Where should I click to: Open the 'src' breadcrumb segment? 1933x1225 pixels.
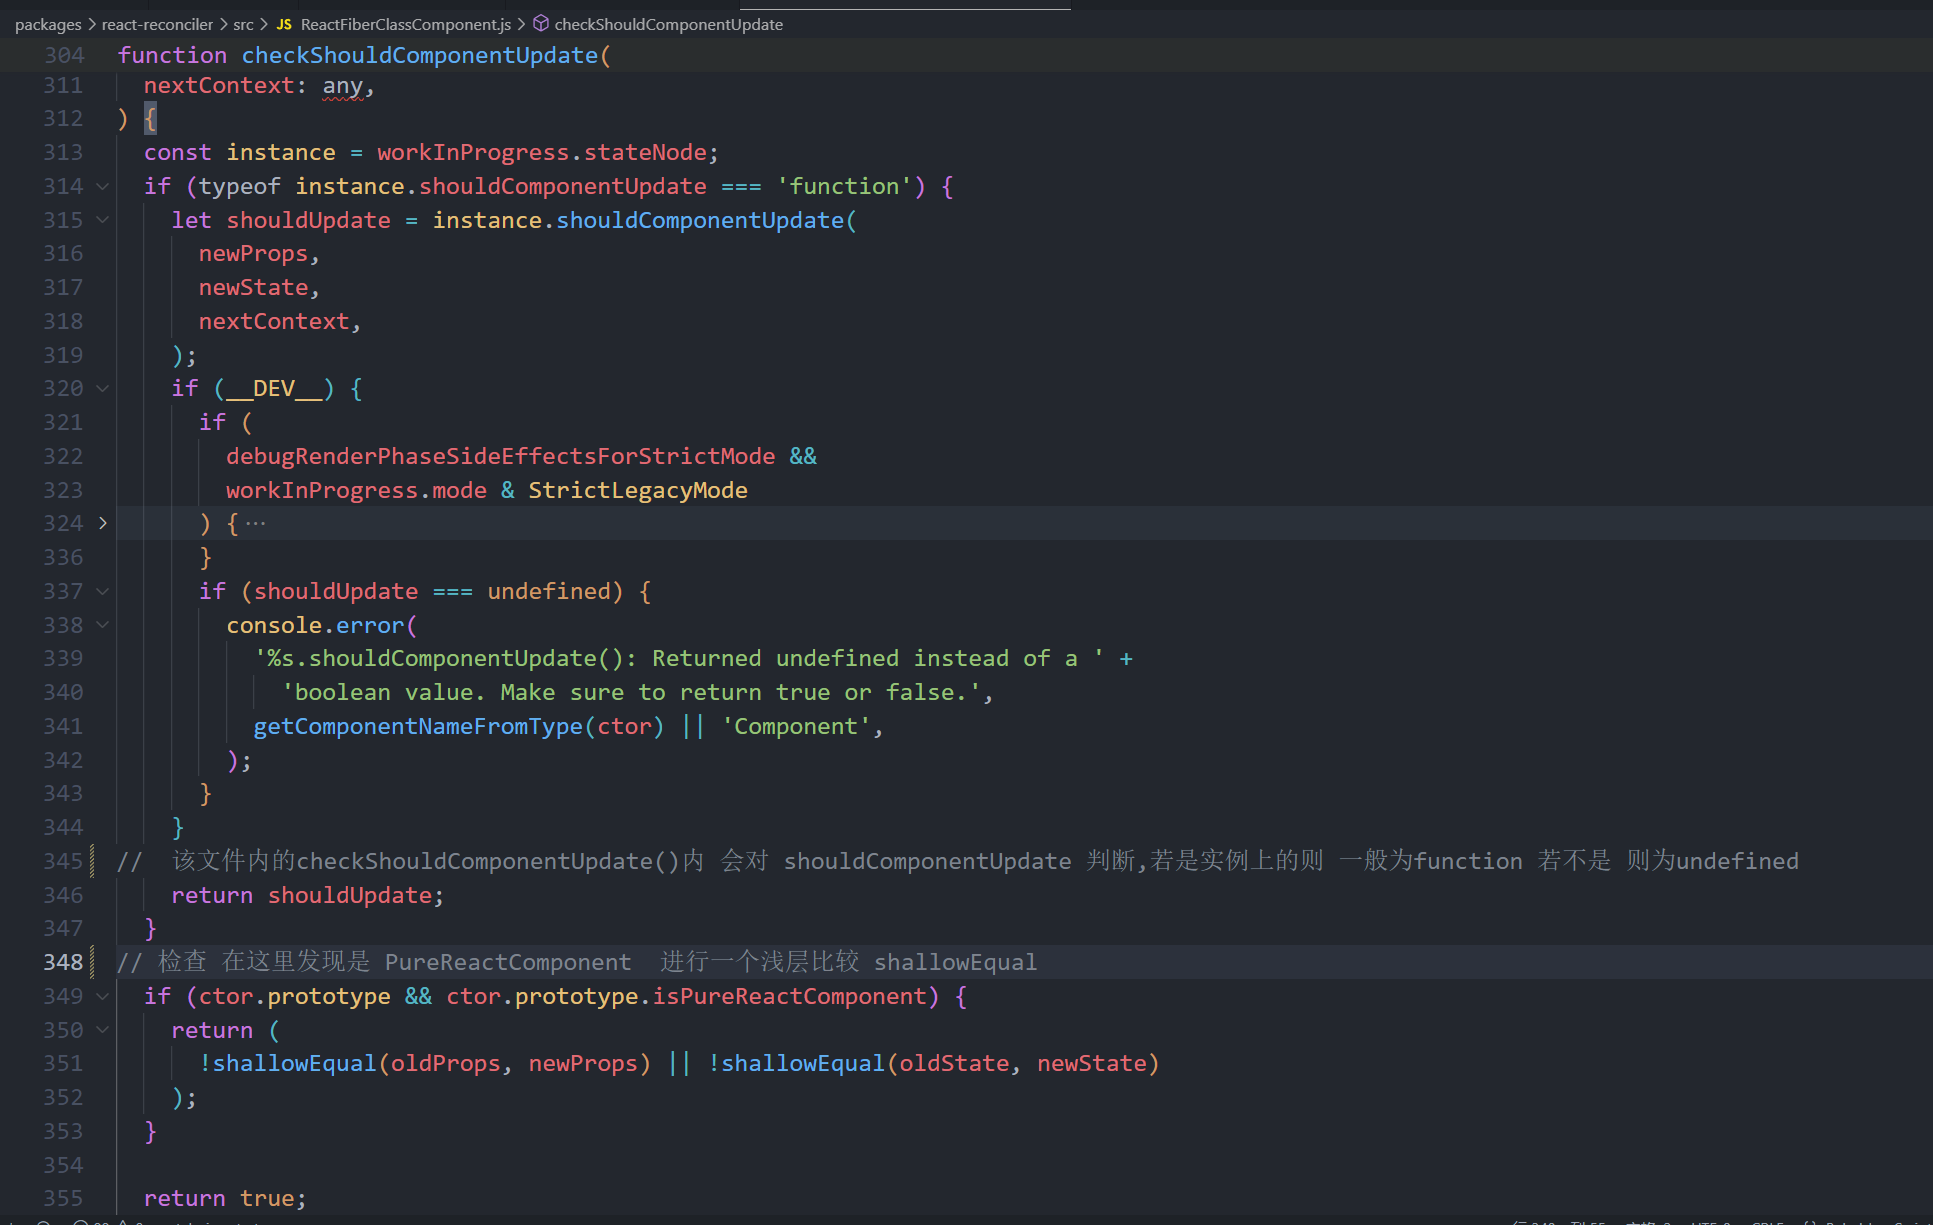(243, 24)
